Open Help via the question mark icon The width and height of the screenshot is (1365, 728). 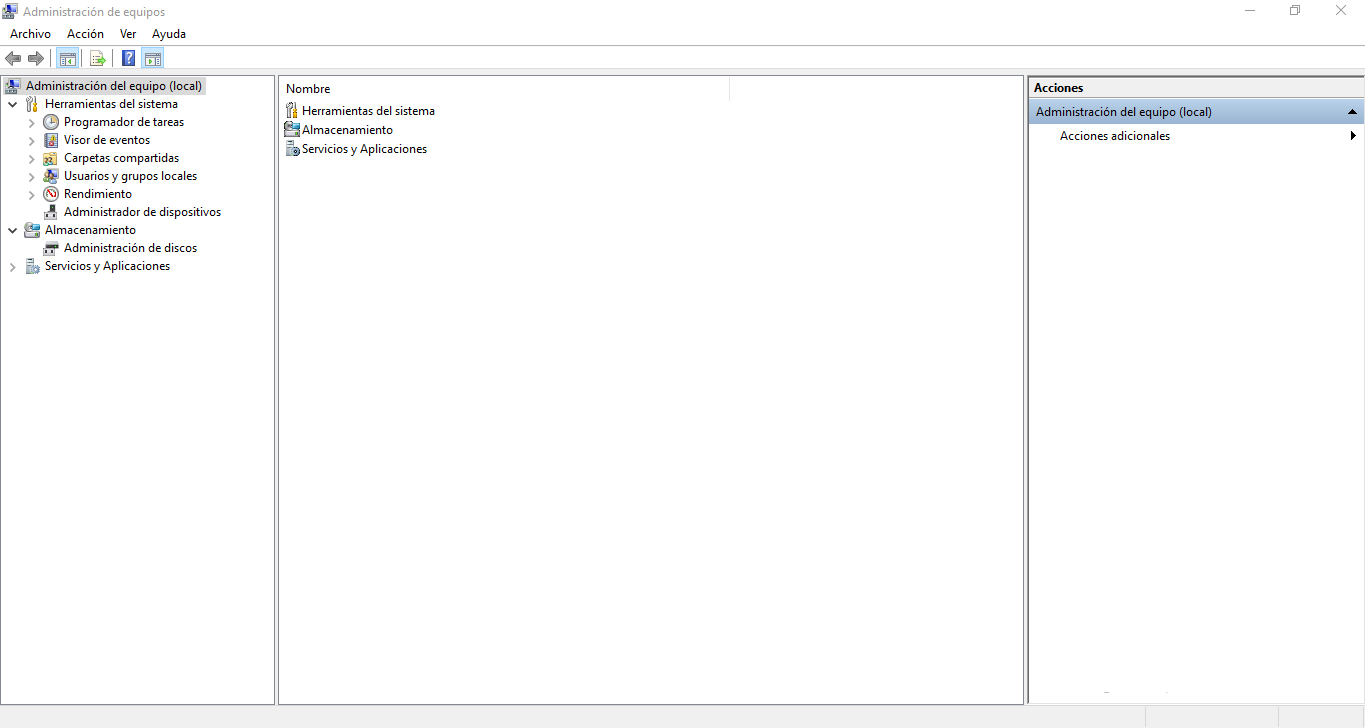click(128, 58)
